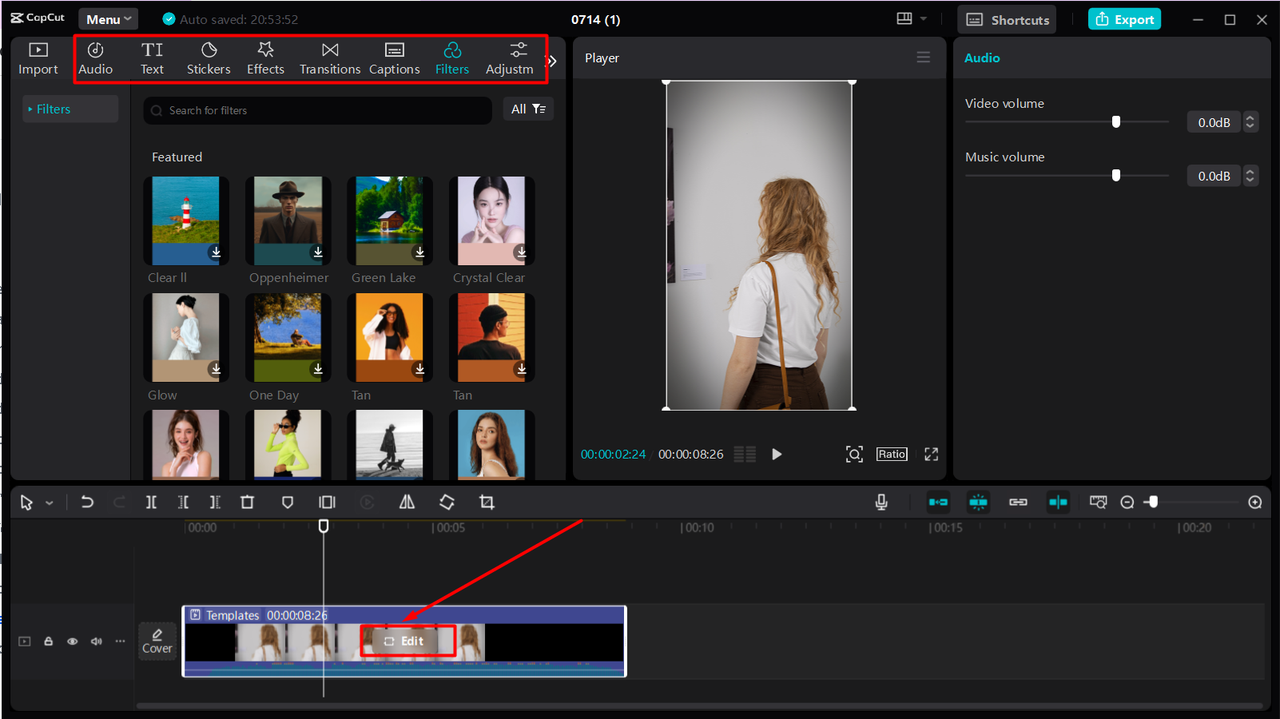Zoom in the timeline

pyautogui.click(x=1255, y=502)
